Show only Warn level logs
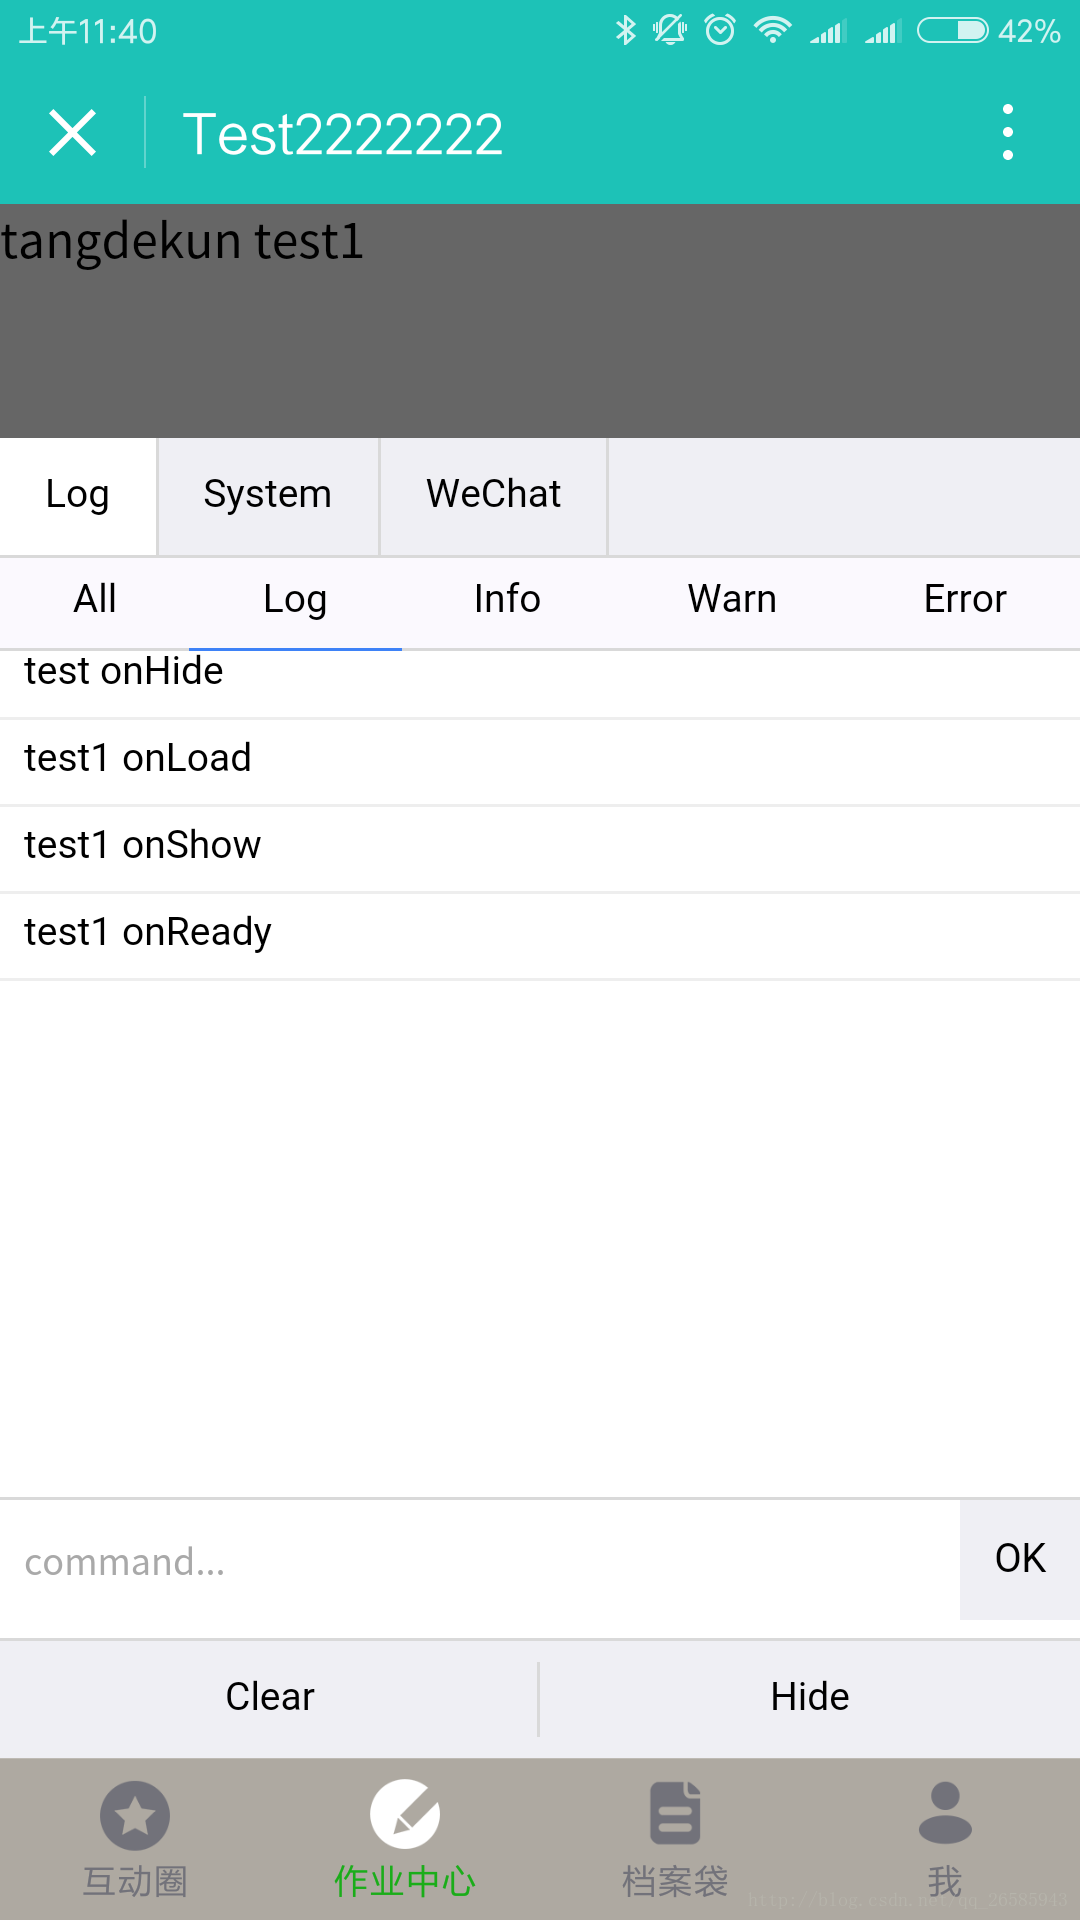1080x1920 pixels. click(732, 600)
